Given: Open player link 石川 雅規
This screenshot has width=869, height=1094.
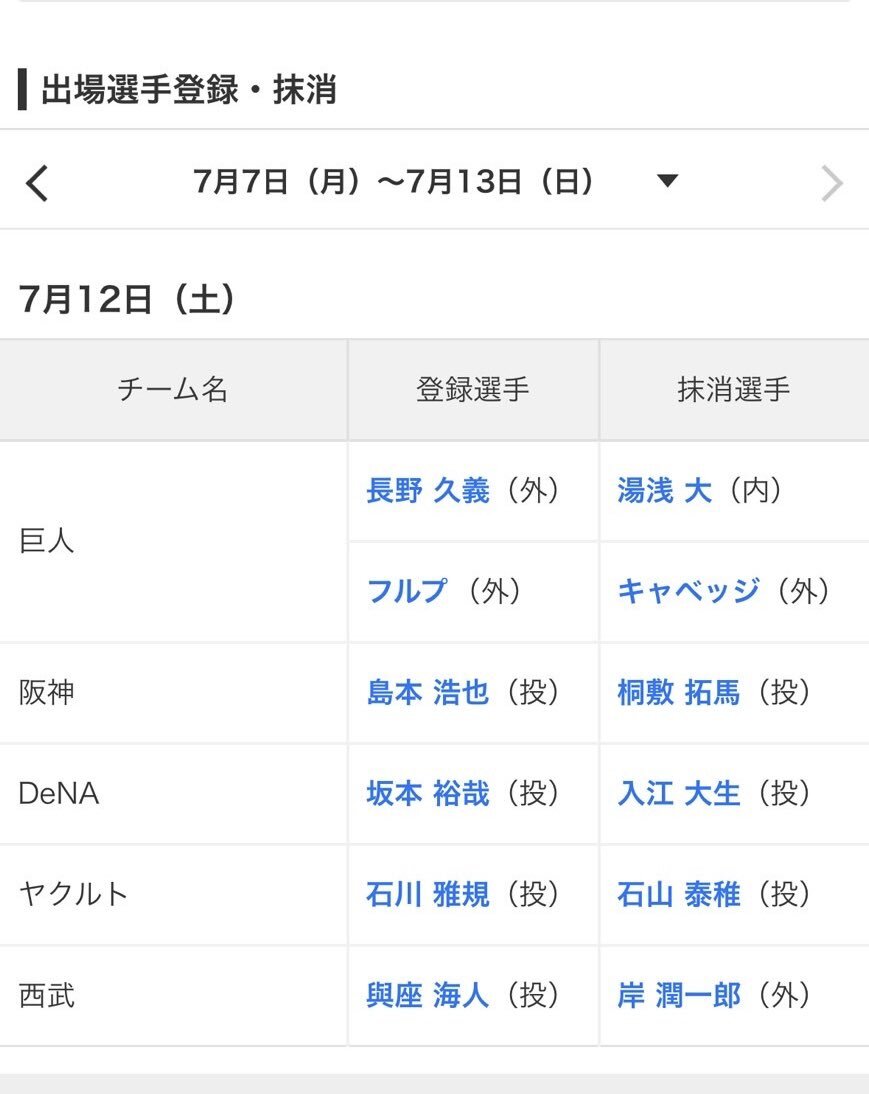Looking at the screenshot, I should 428,894.
